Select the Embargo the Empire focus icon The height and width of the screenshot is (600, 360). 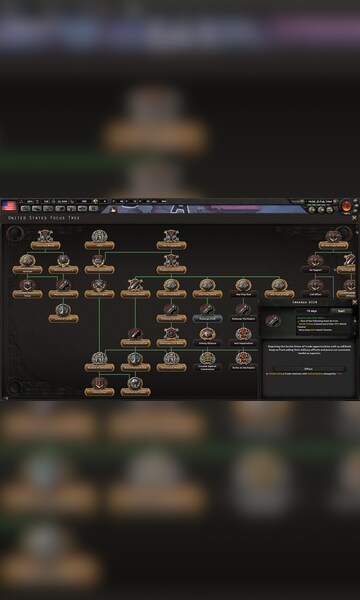coord(243,309)
